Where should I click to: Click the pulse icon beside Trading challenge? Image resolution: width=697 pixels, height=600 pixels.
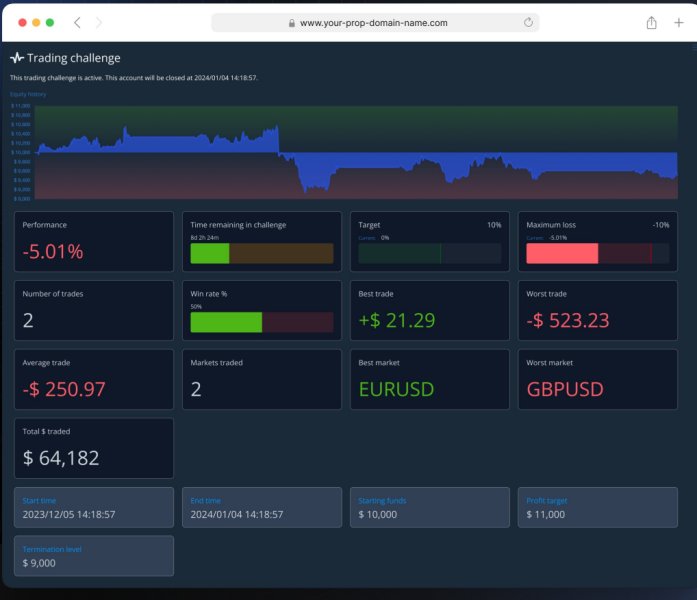click(x=17, y=58)
